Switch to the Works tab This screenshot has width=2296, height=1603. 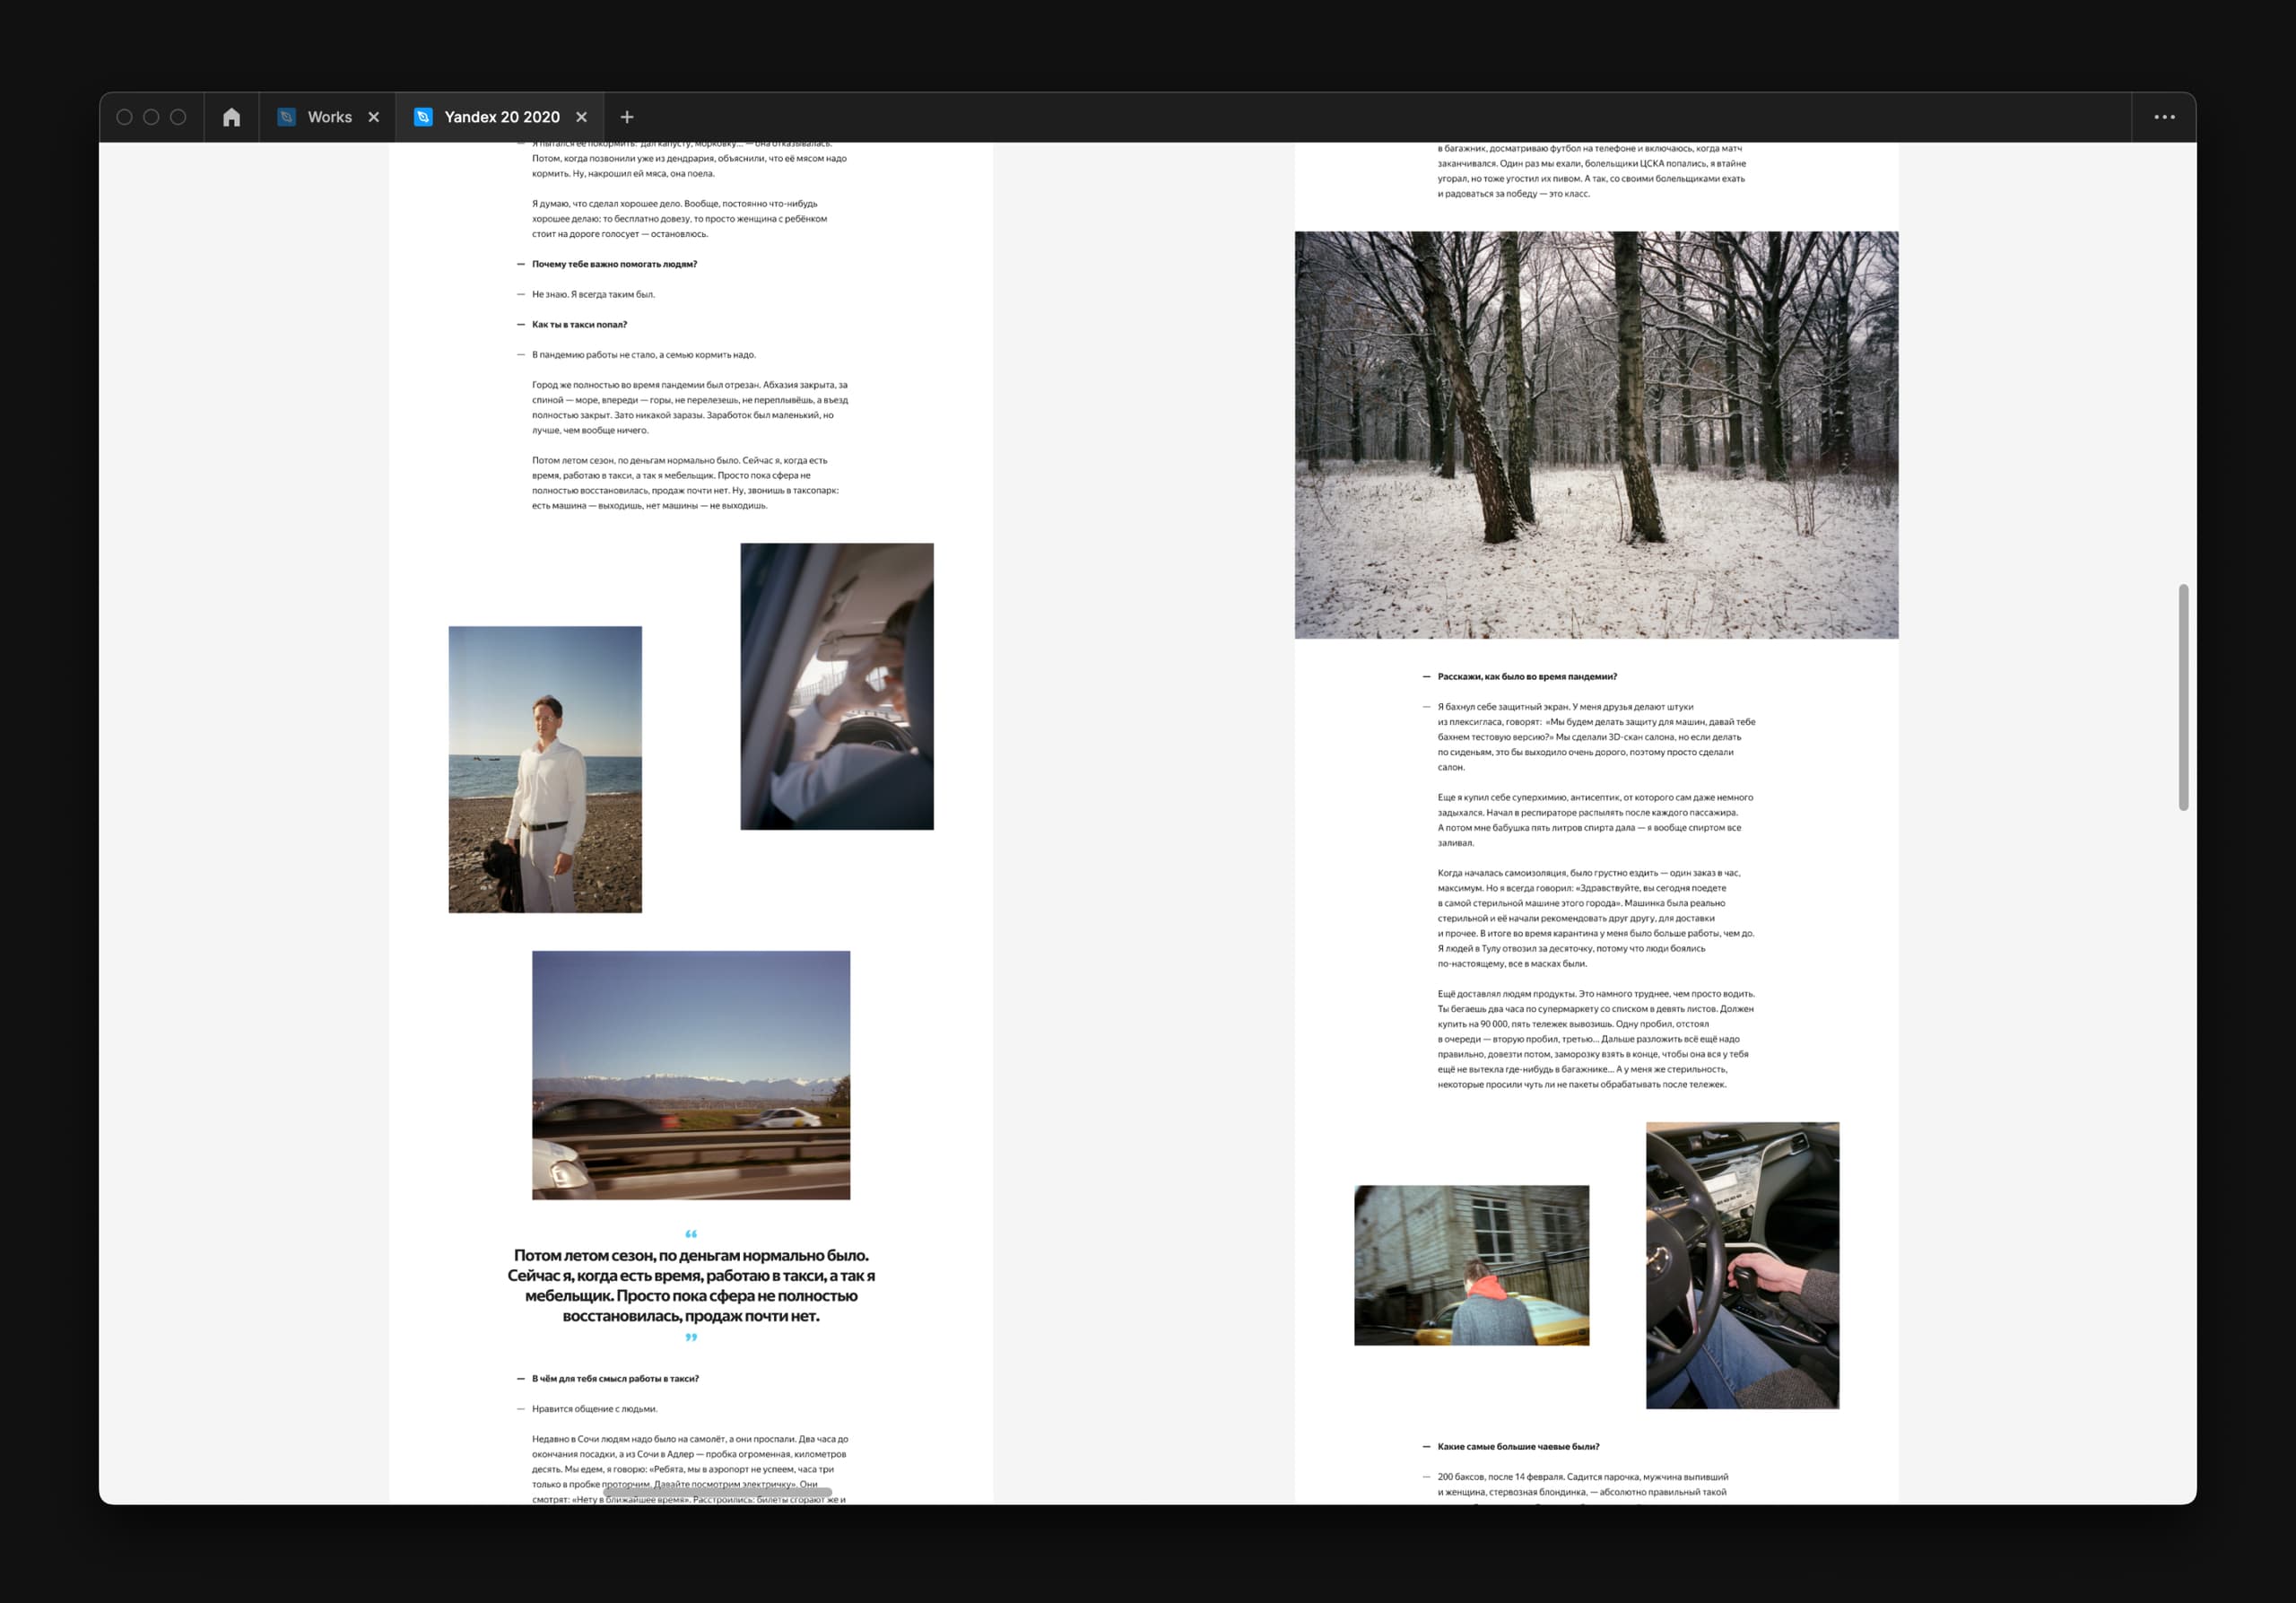click(329, 117)
